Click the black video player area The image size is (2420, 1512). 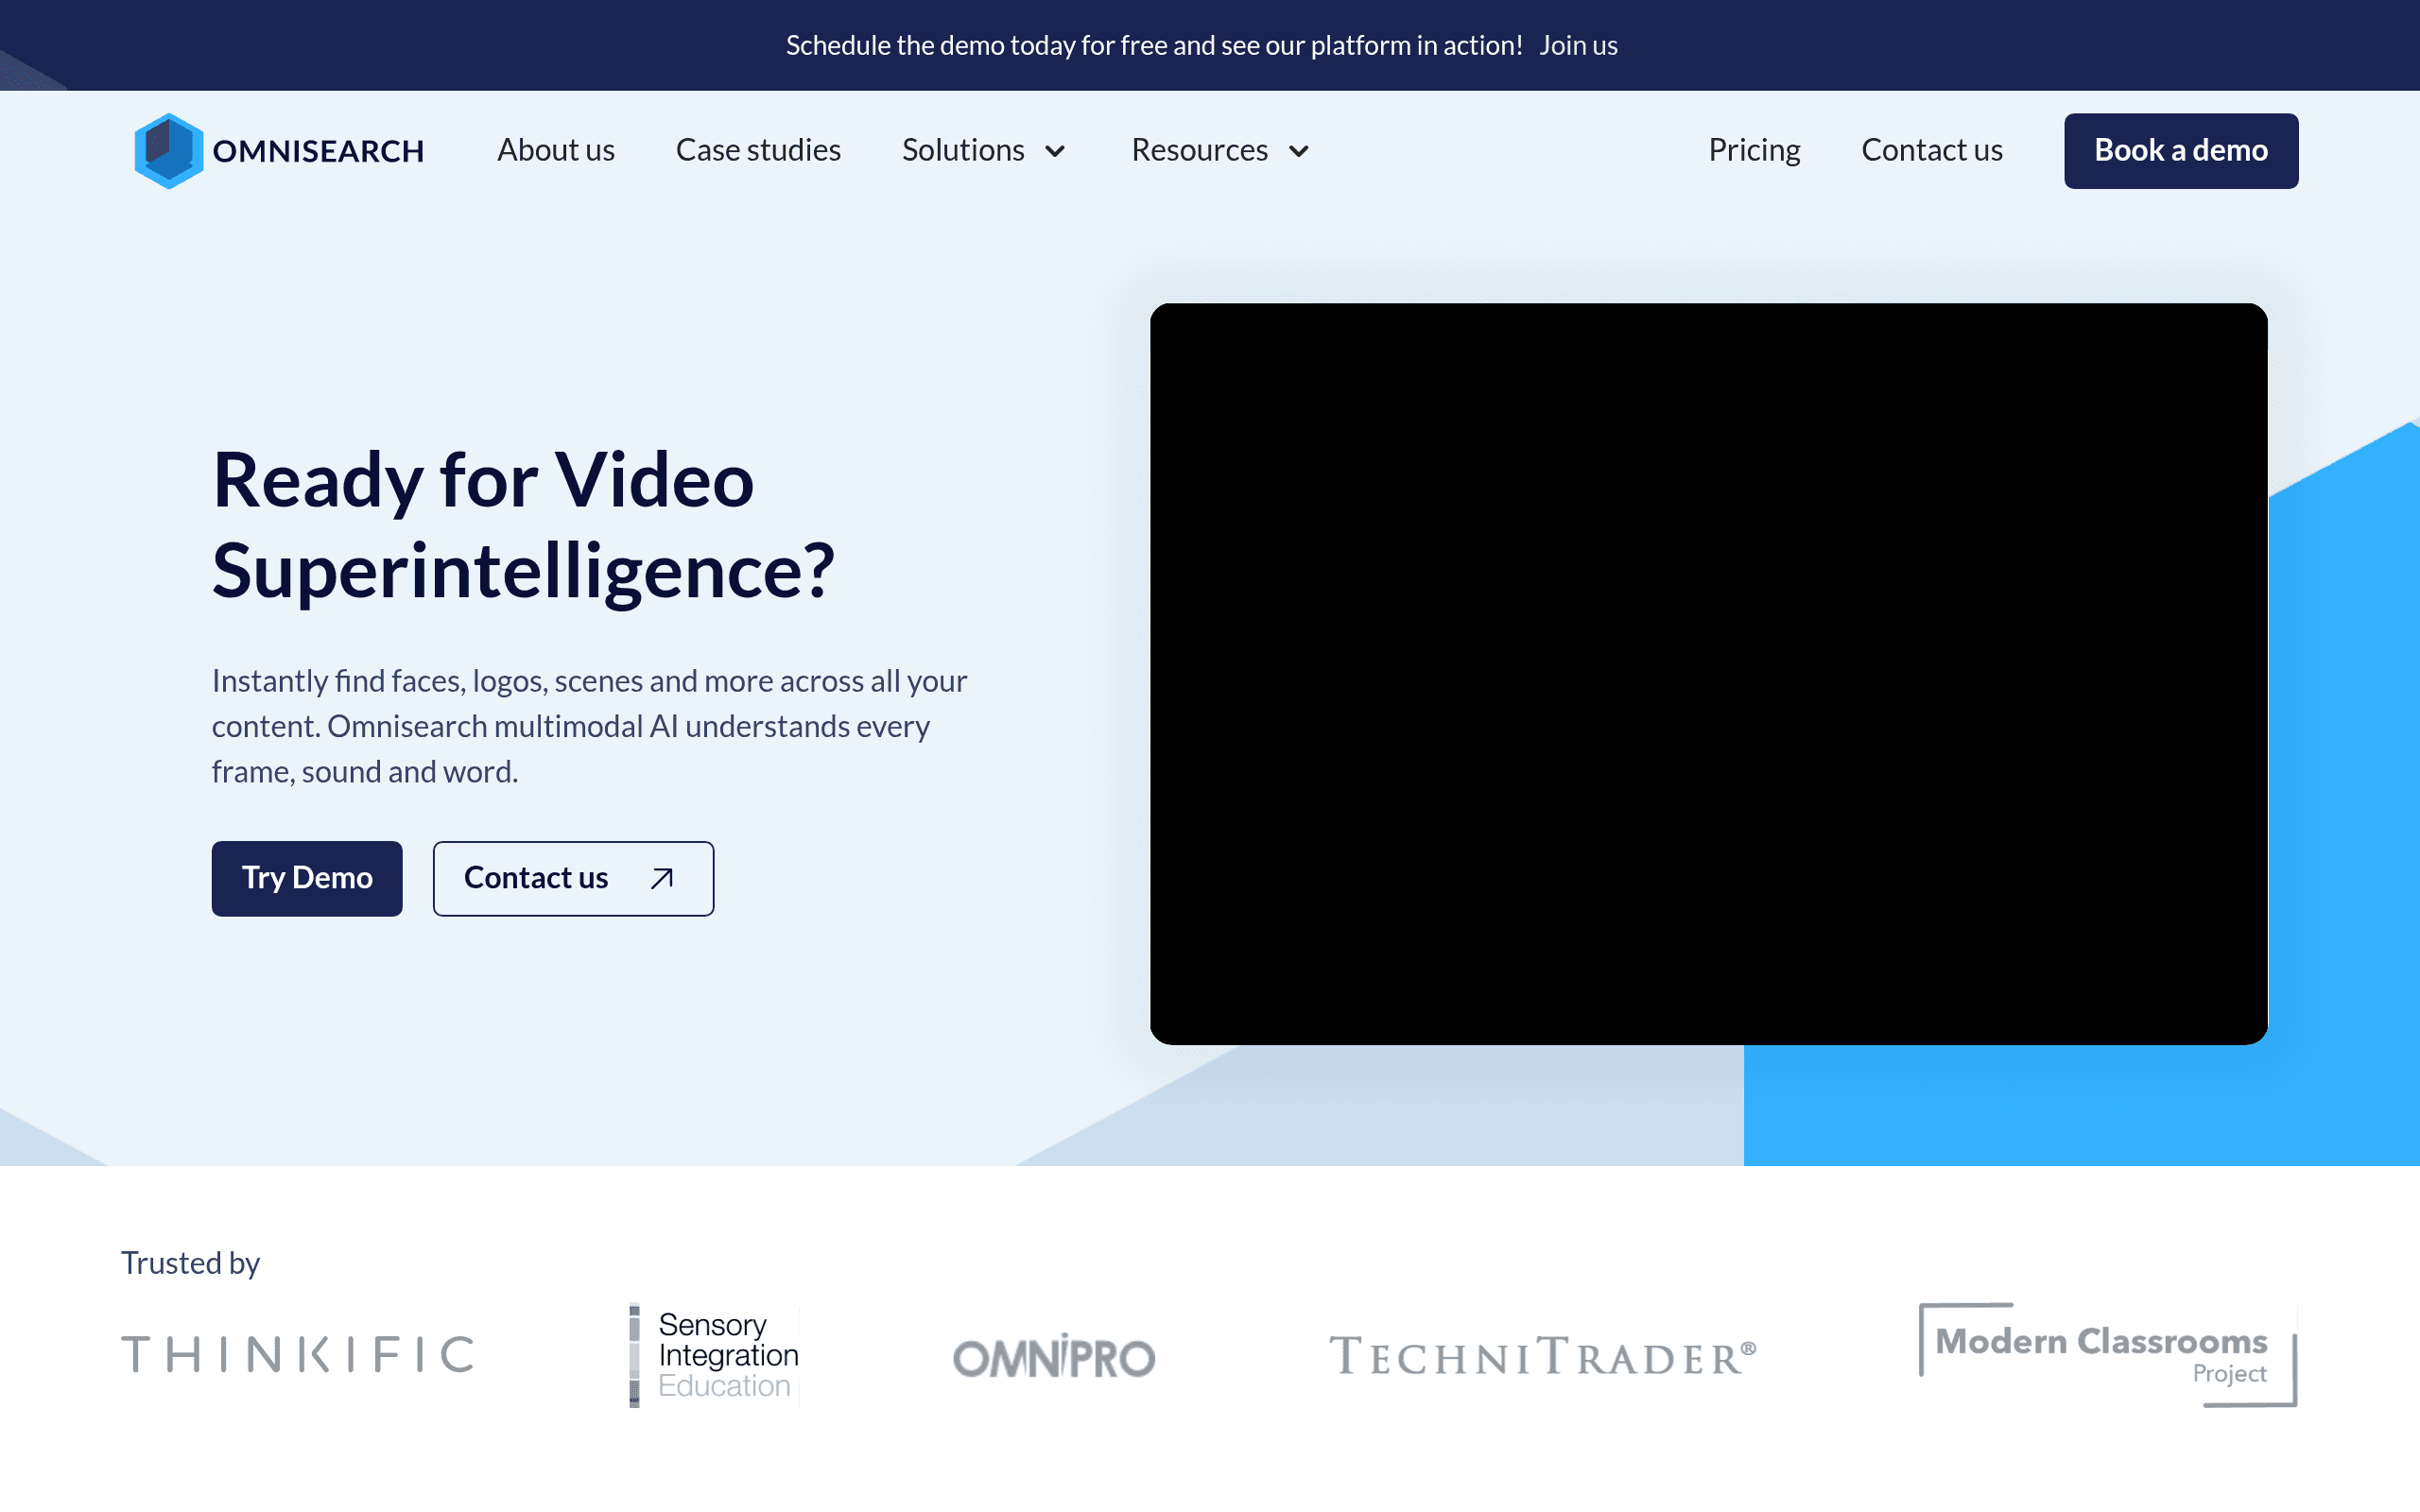click(x=1708, y=674)
